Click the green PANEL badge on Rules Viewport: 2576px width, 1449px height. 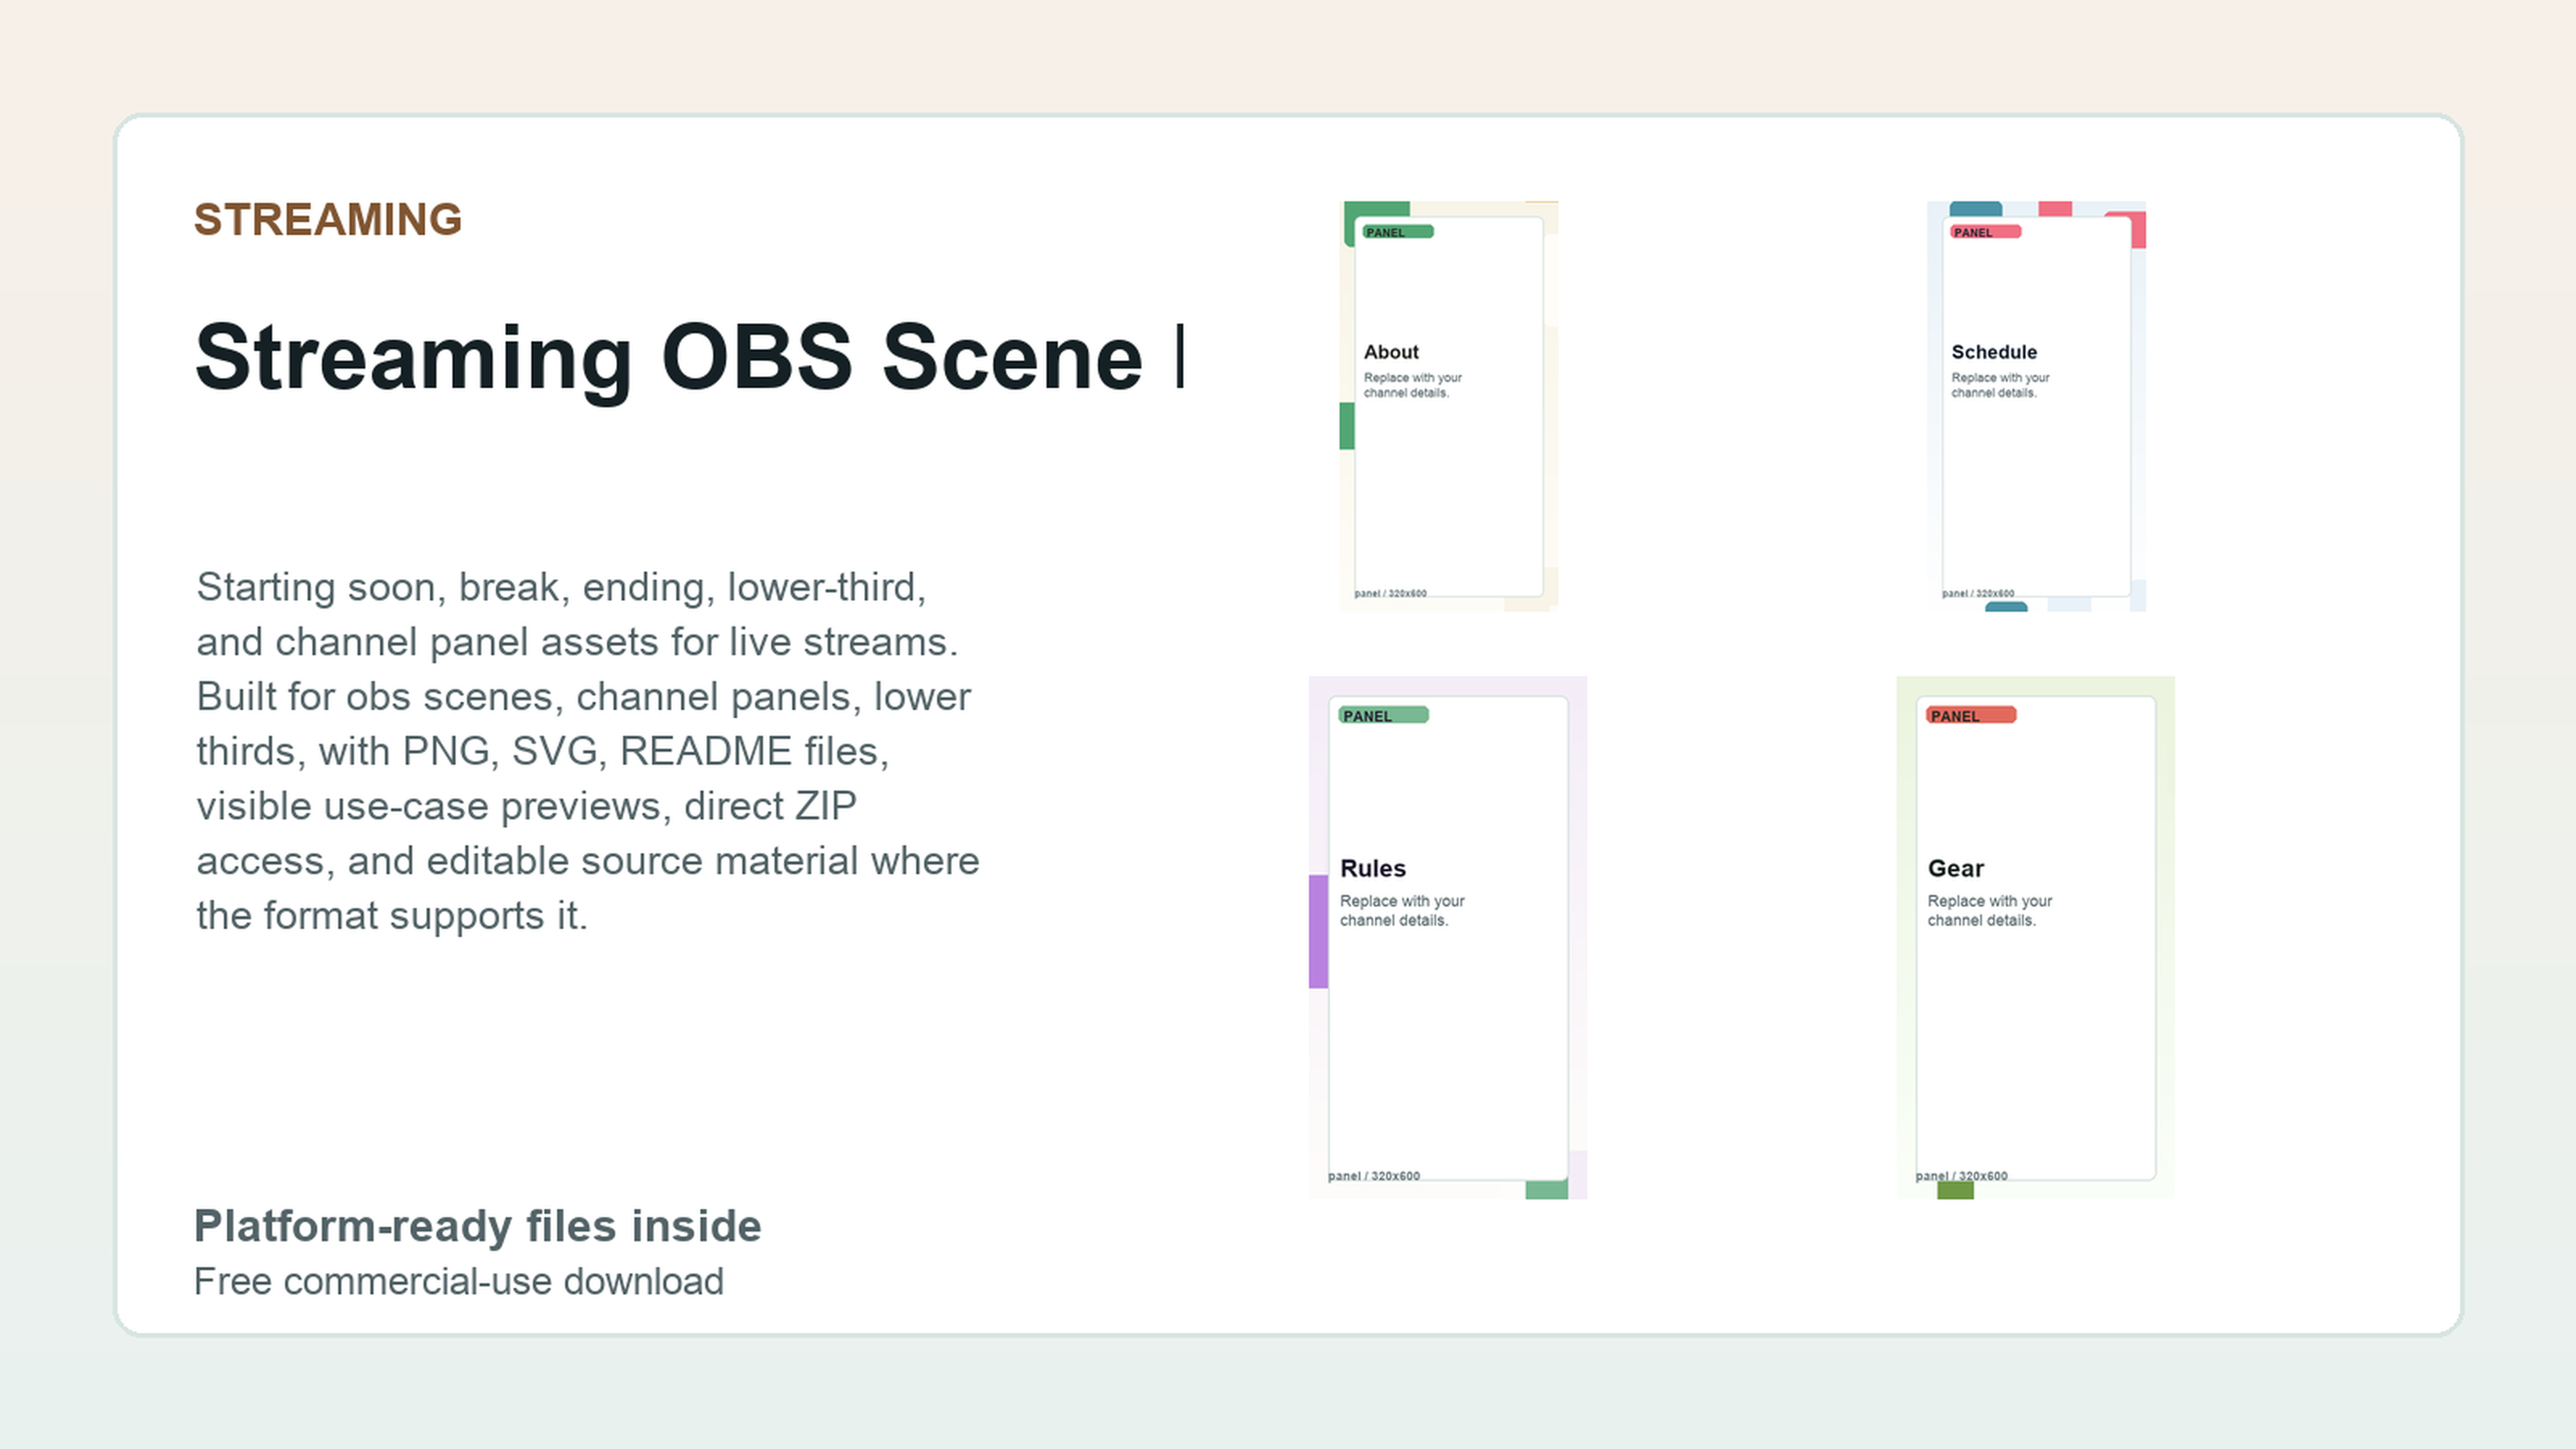click(1384, 715)
